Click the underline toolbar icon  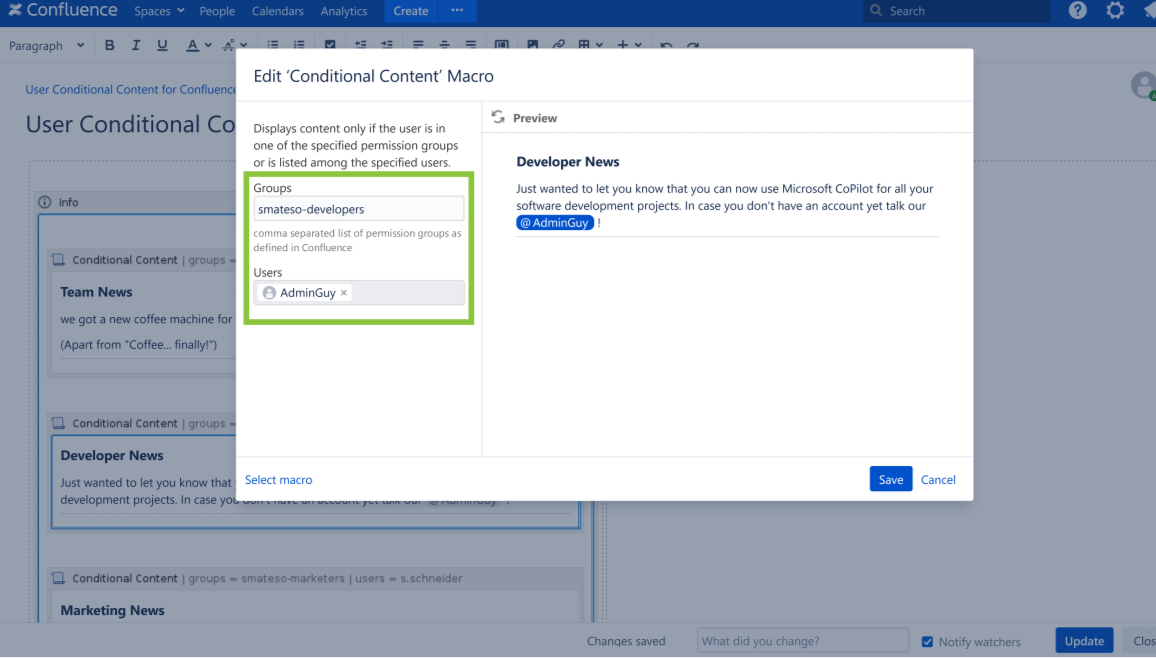(162, 45)
